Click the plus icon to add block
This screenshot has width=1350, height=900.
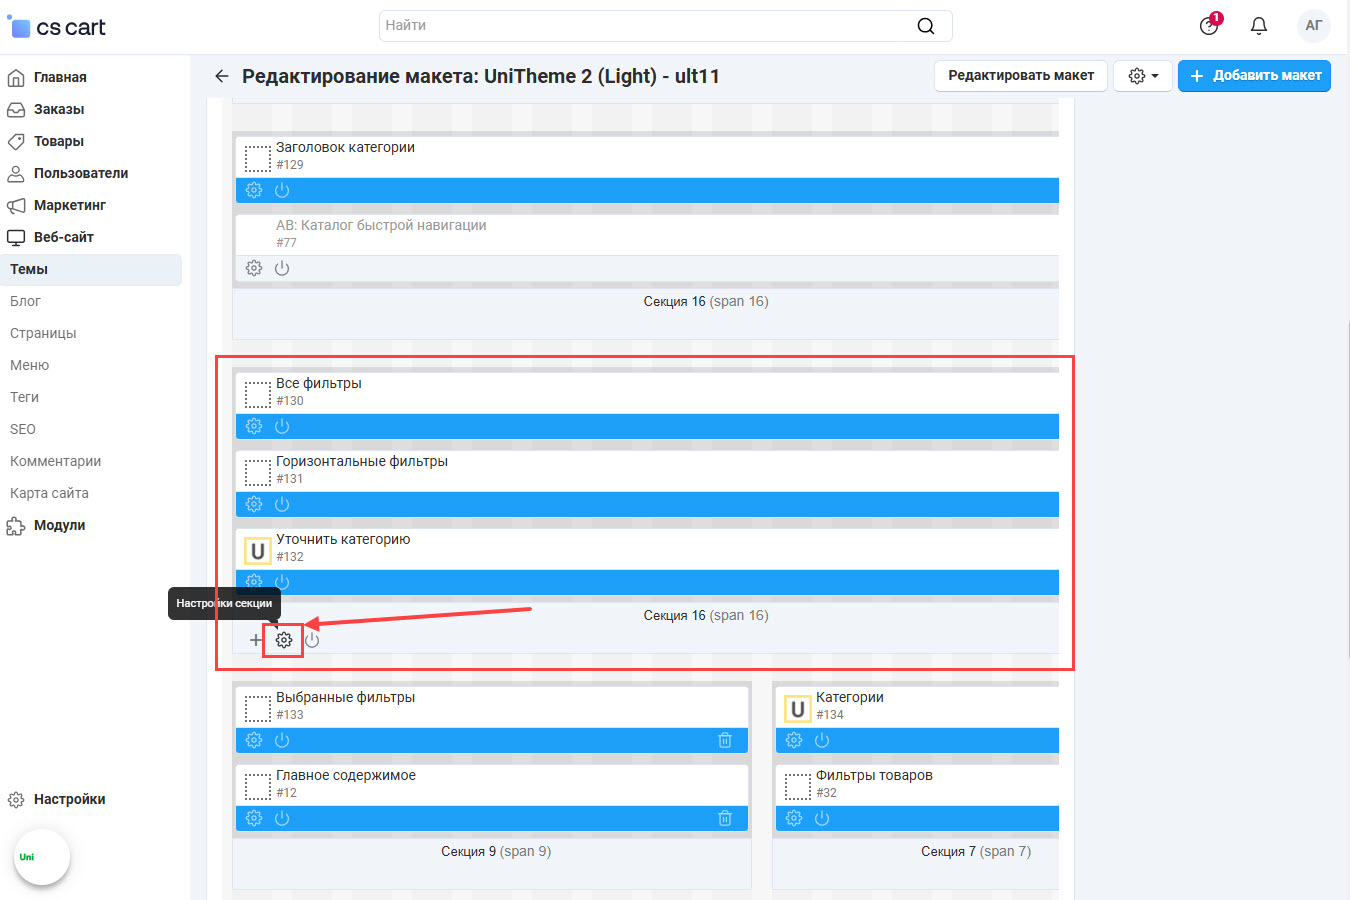point(256,640)
